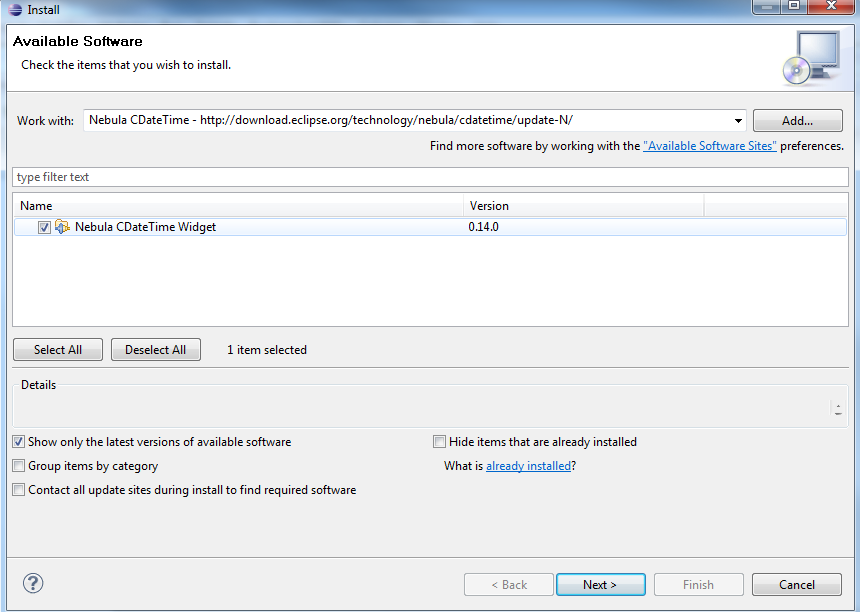Click the Eclipse icon in the title bar
The width and height of the screenshot is (860, 612).
tap(15, 9)
